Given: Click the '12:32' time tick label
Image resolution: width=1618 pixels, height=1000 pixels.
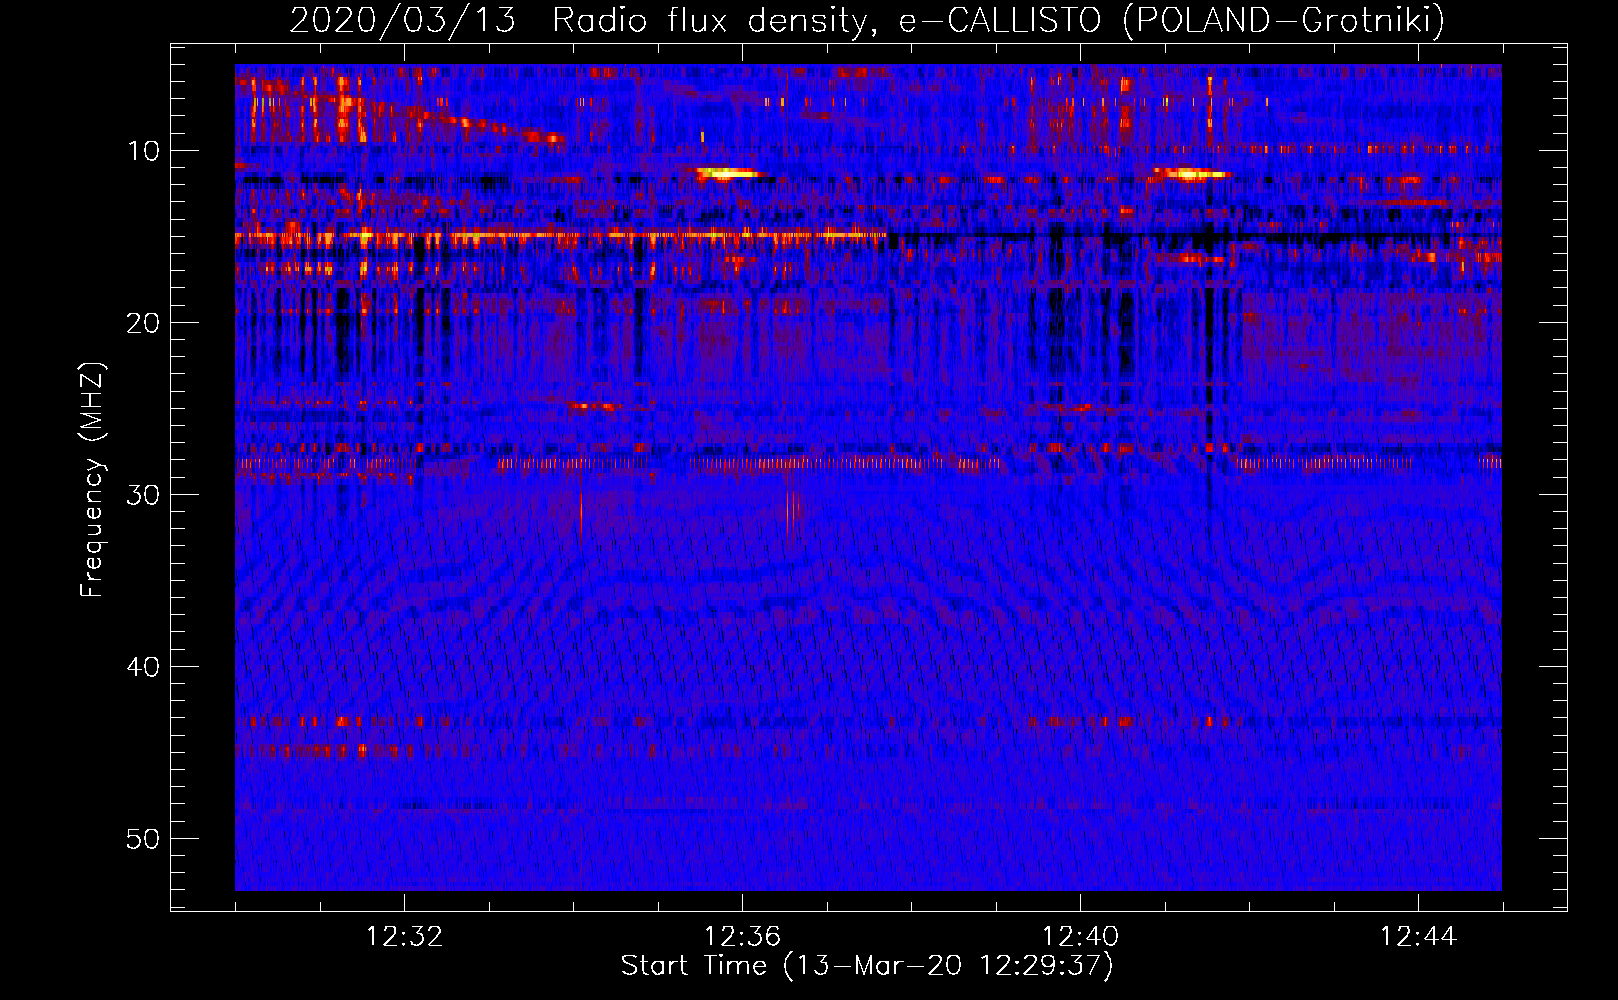Looking at the screenshot, I should click(x=405, y=937).
